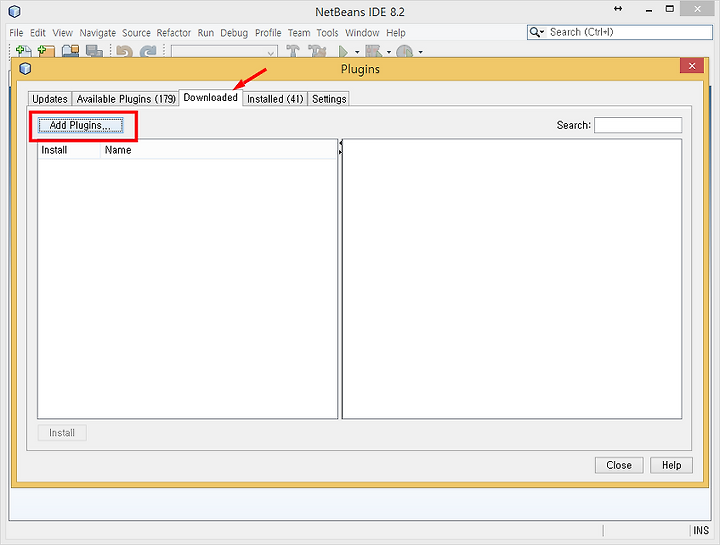This screenshot has height=545, width=720.
Task: Click the disabled Install button
Action: [x=62, y=433]
